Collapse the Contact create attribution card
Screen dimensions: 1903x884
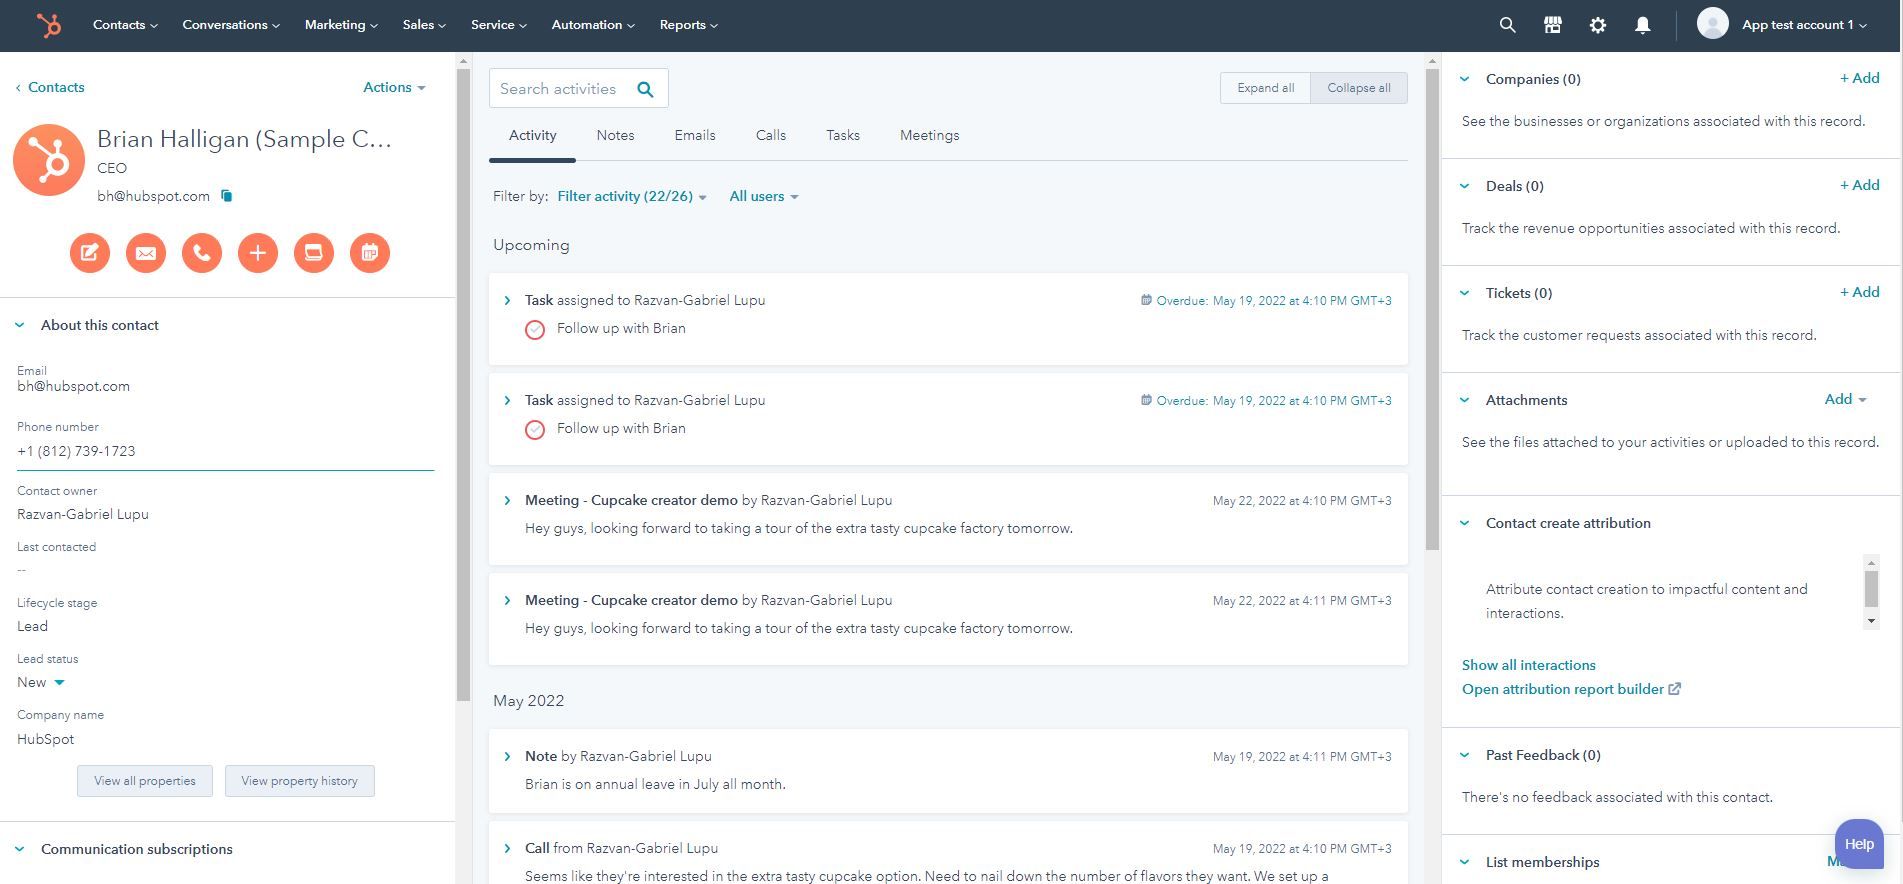click(1465, 523)
